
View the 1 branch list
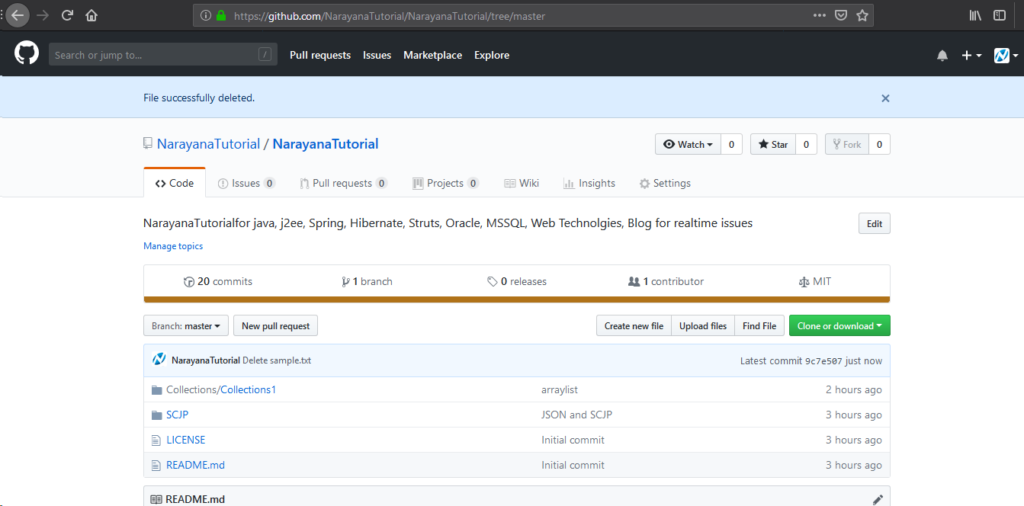[x=366, y=282]
